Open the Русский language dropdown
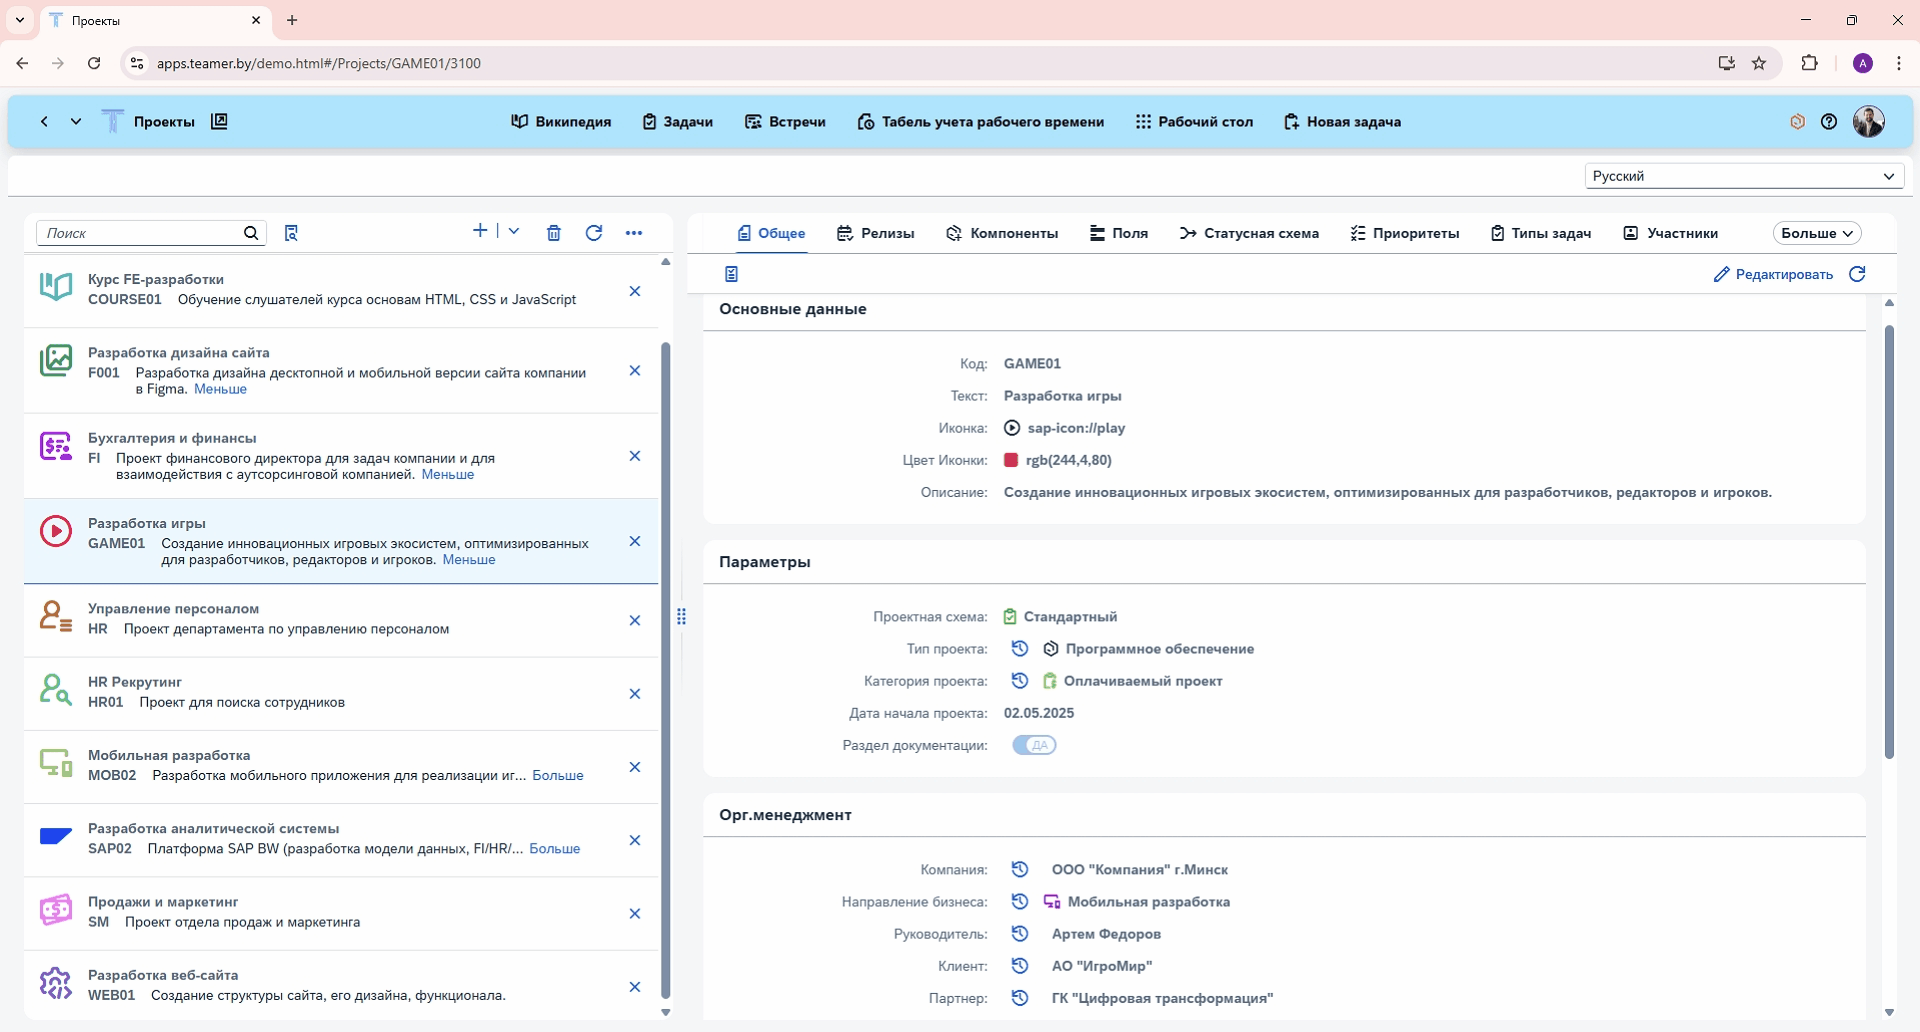The image size is (1920, 1032). click(1743, 176)
